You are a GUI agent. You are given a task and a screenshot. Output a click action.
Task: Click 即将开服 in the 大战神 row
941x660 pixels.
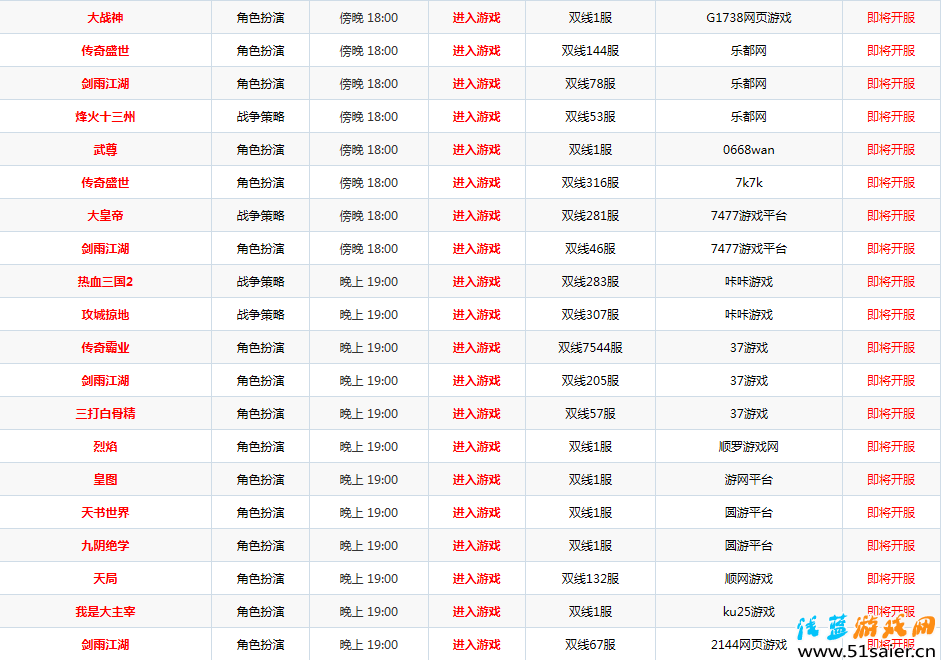891,18
